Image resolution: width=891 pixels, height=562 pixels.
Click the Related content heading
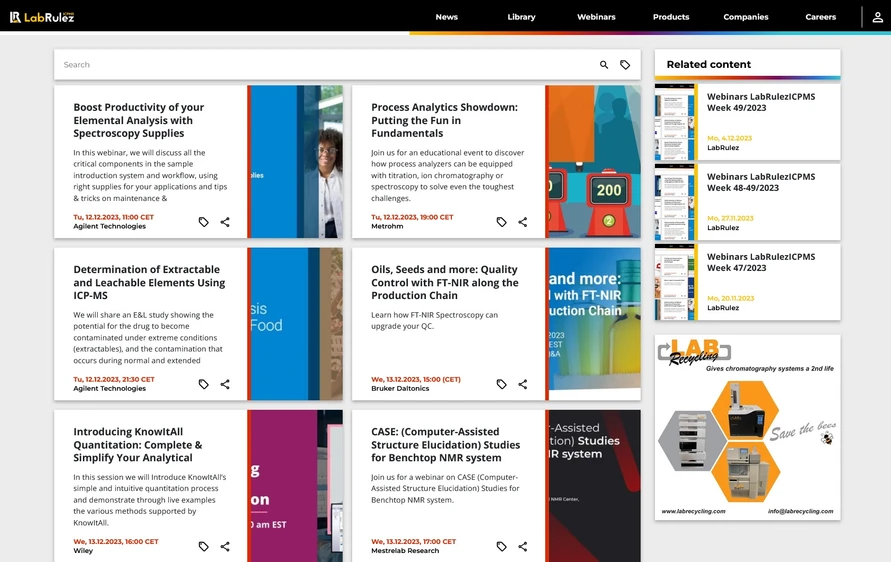point(709,64)
